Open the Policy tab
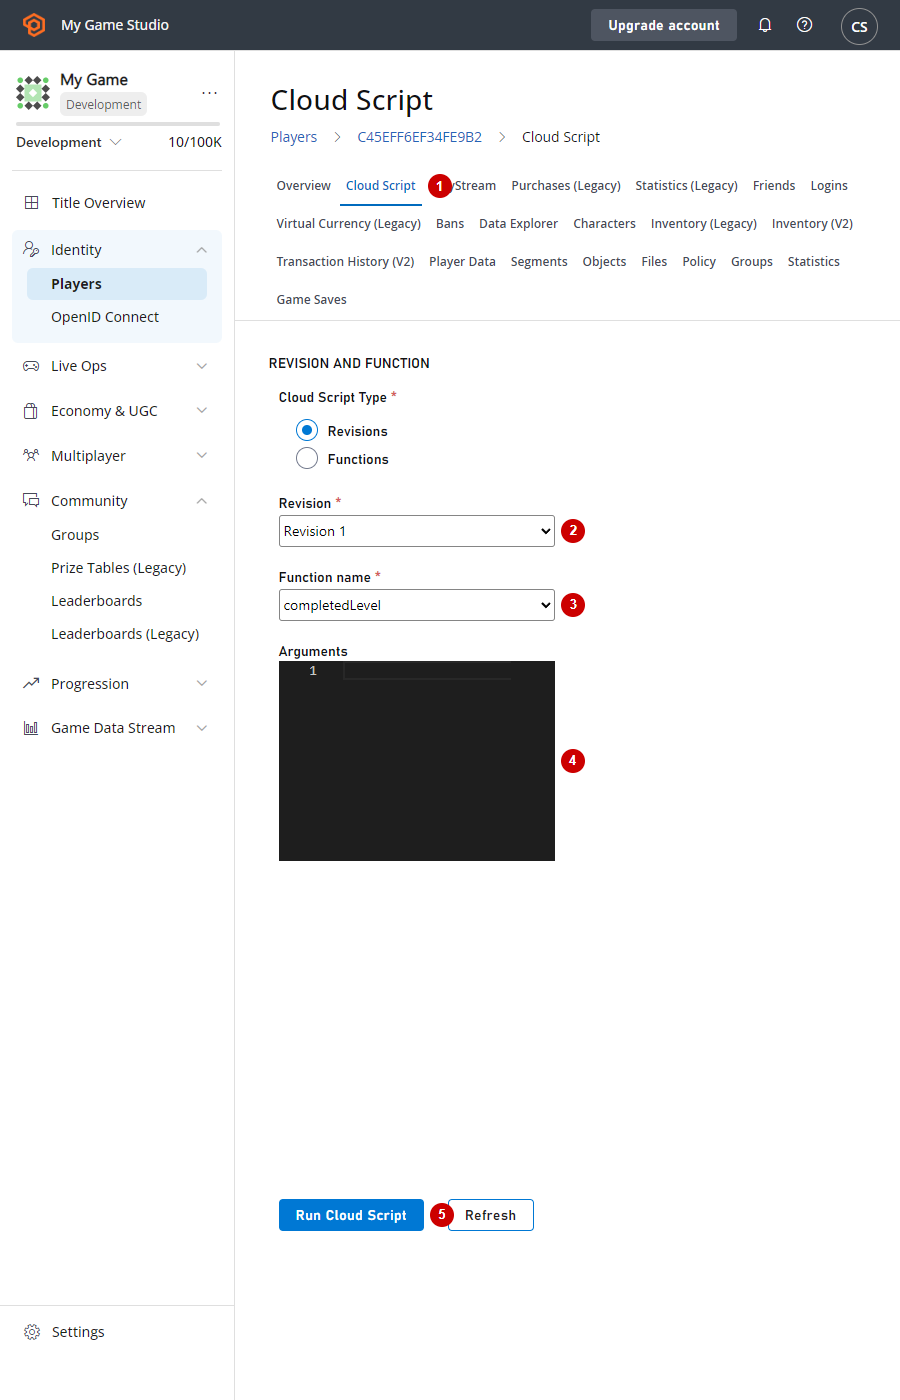 pos(700,262)
